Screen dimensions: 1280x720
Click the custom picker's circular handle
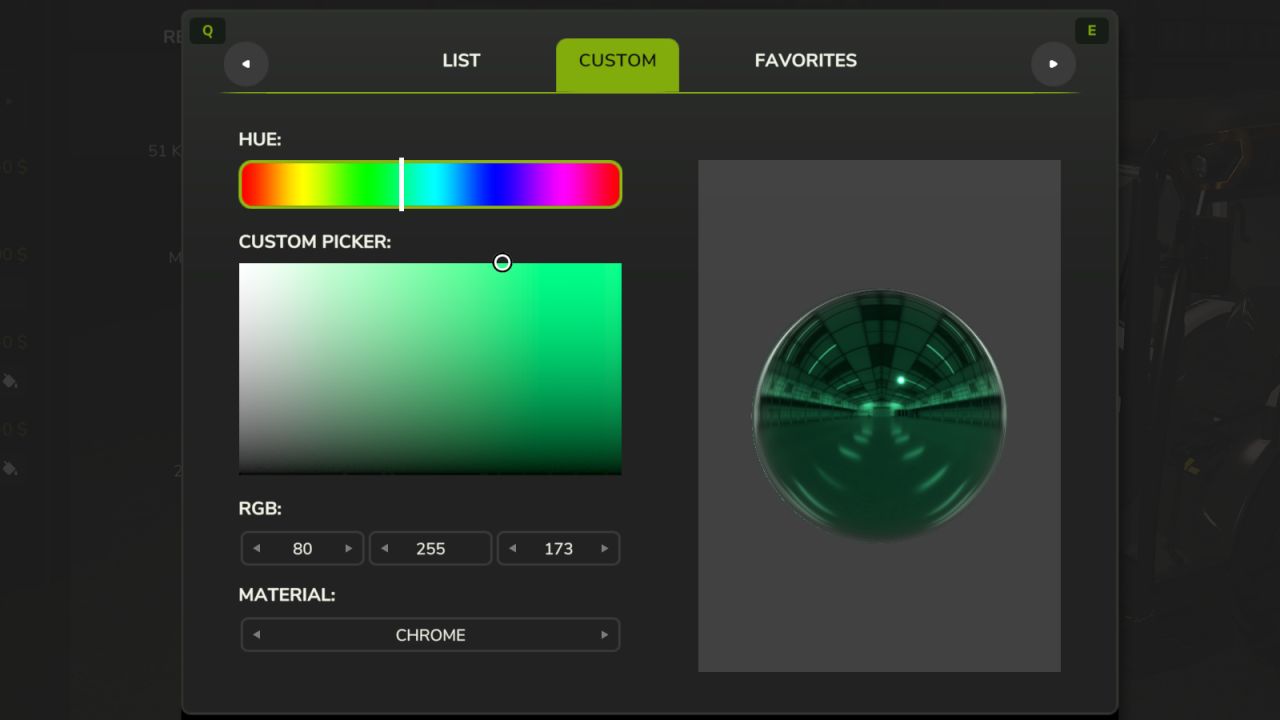(x=502, y=262)
